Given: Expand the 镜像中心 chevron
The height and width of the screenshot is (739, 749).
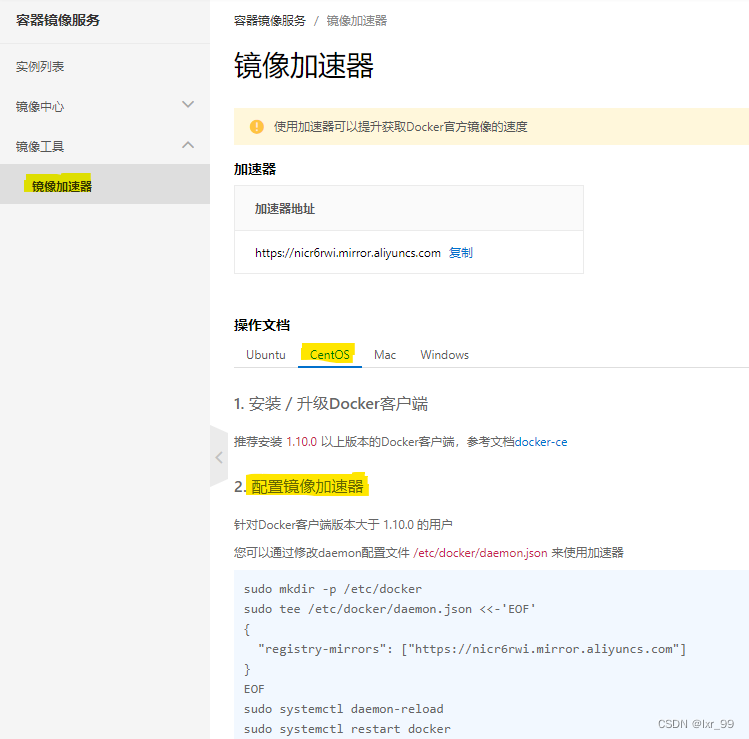Looking at the screenshot, I should click(x=188, y=105).
